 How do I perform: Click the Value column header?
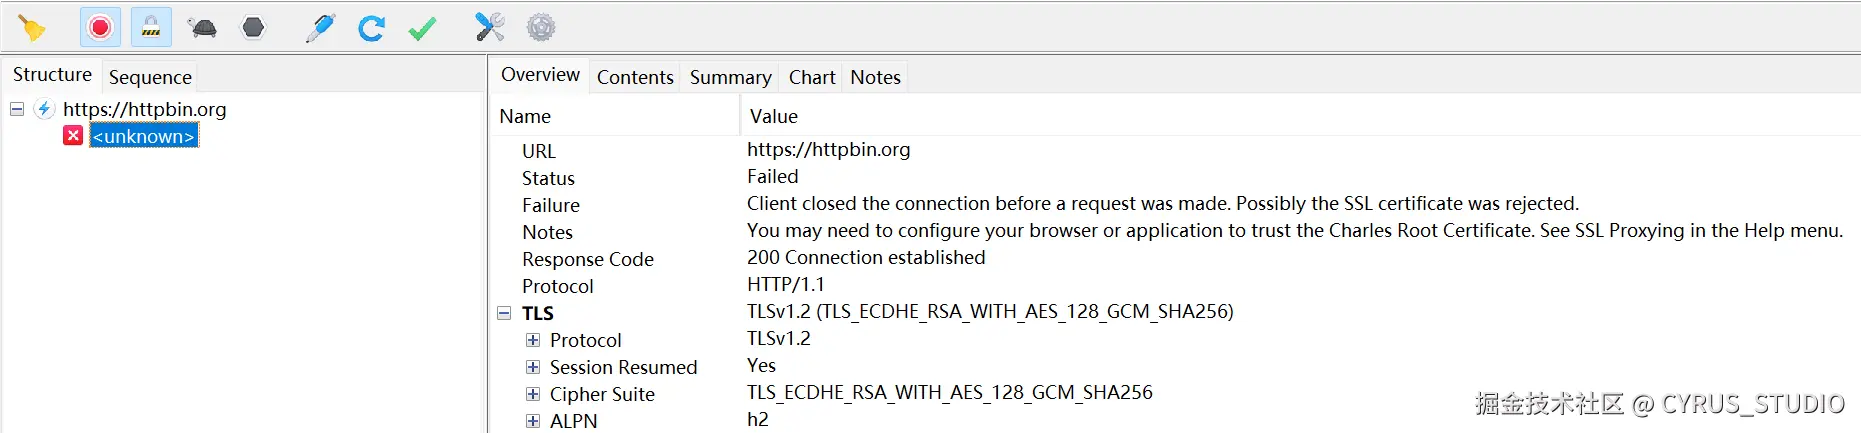click(x=773, y=116)
